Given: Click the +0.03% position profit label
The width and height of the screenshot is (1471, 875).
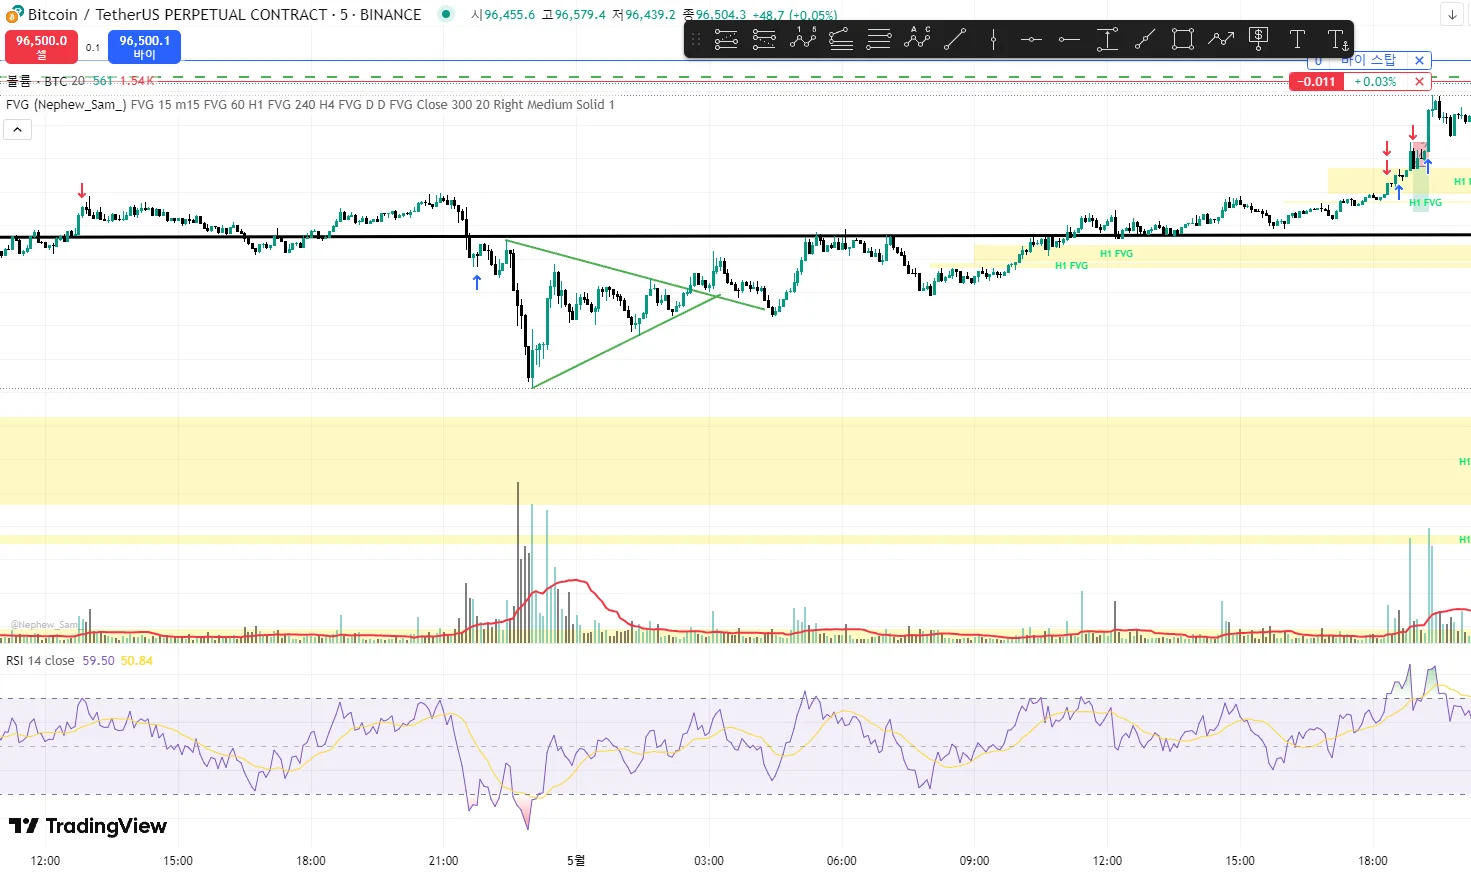Looking at the screenshot, I should pos(1375,82).
